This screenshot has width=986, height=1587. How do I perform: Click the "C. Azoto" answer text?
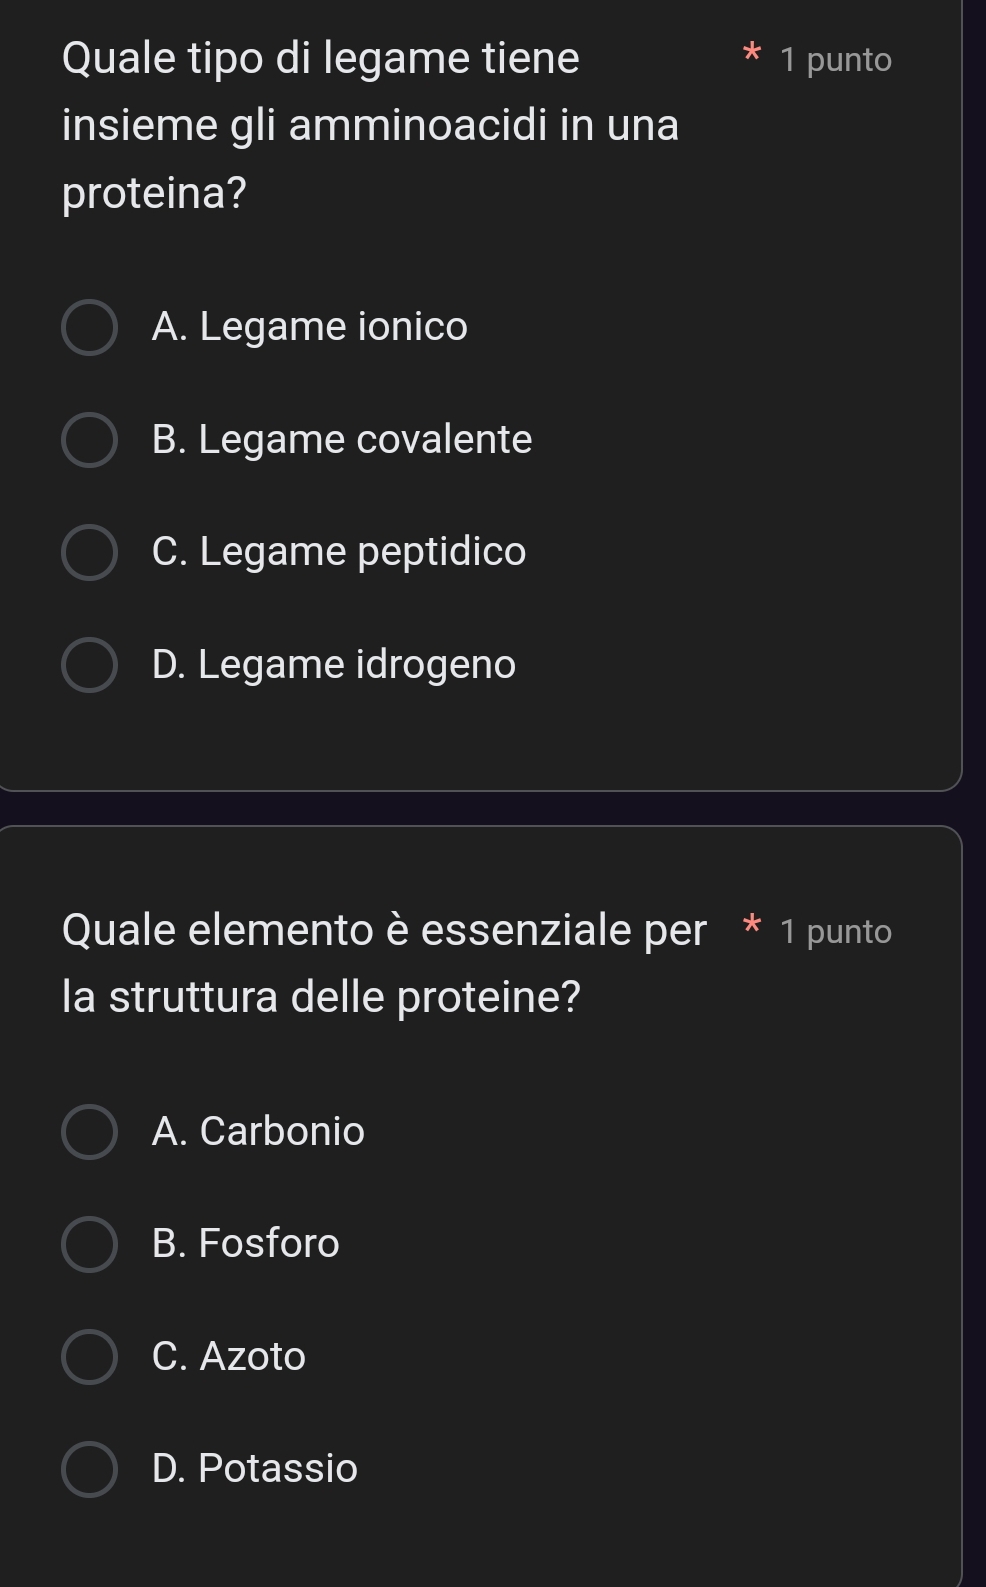click(x=229, y=1357)
